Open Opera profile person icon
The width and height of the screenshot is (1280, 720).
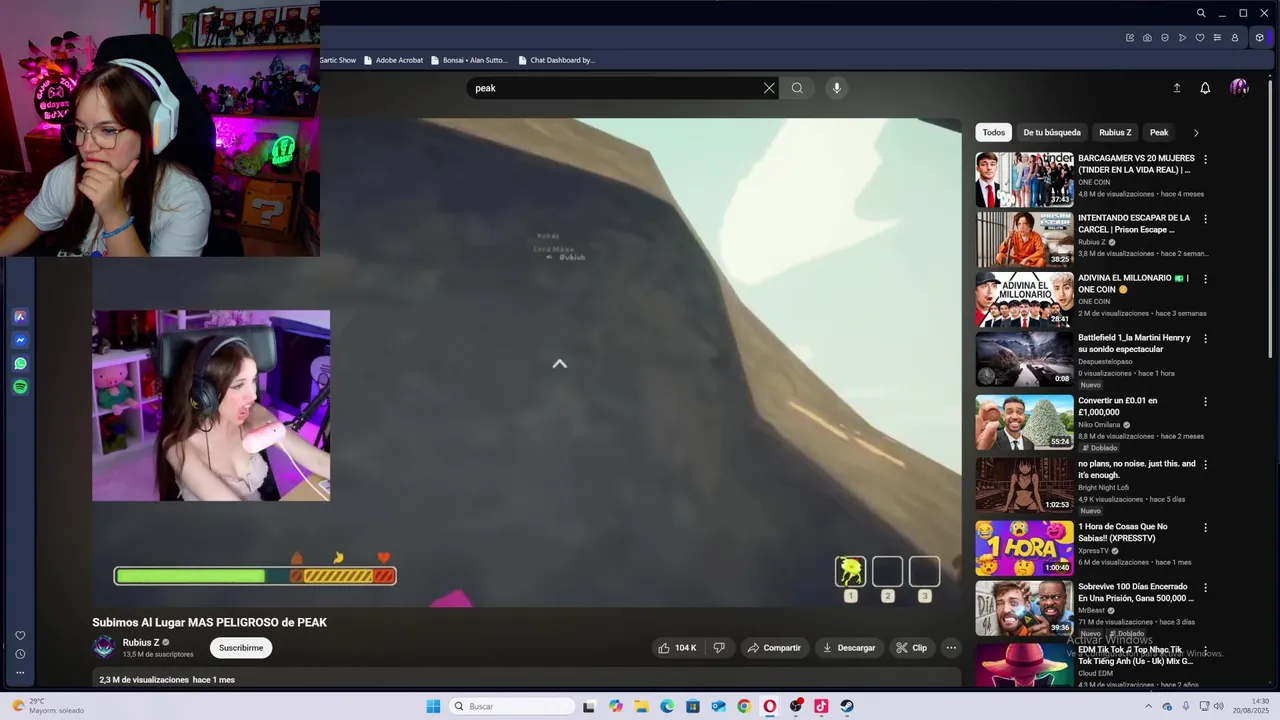click(x=1235, y=38)
